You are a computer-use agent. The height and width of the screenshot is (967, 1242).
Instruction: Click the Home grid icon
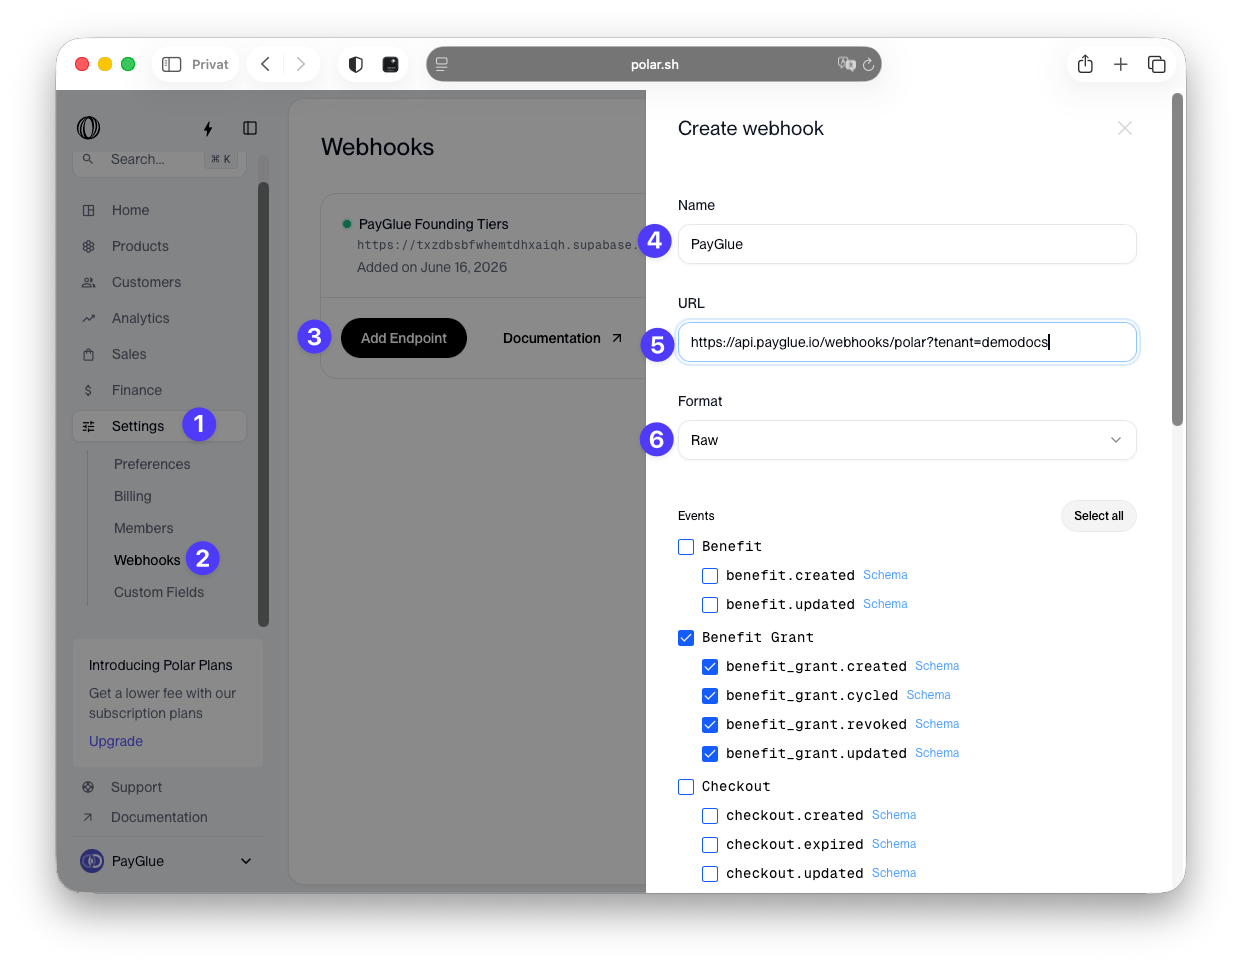tap(89, 210)
